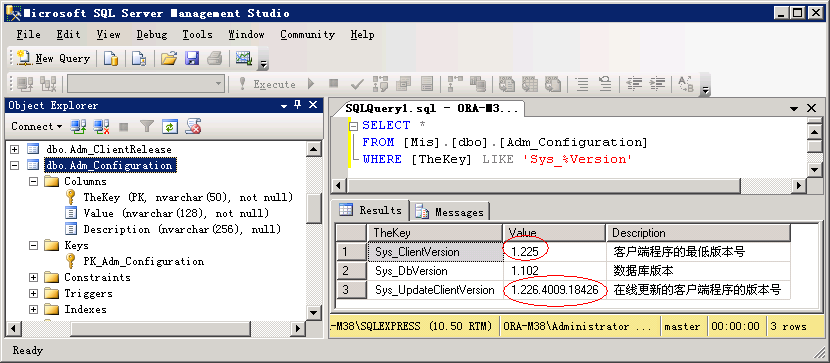Screen dimensions: 830x363
Task: Switch to the Messages tab
Action: (x=450, y=212)
